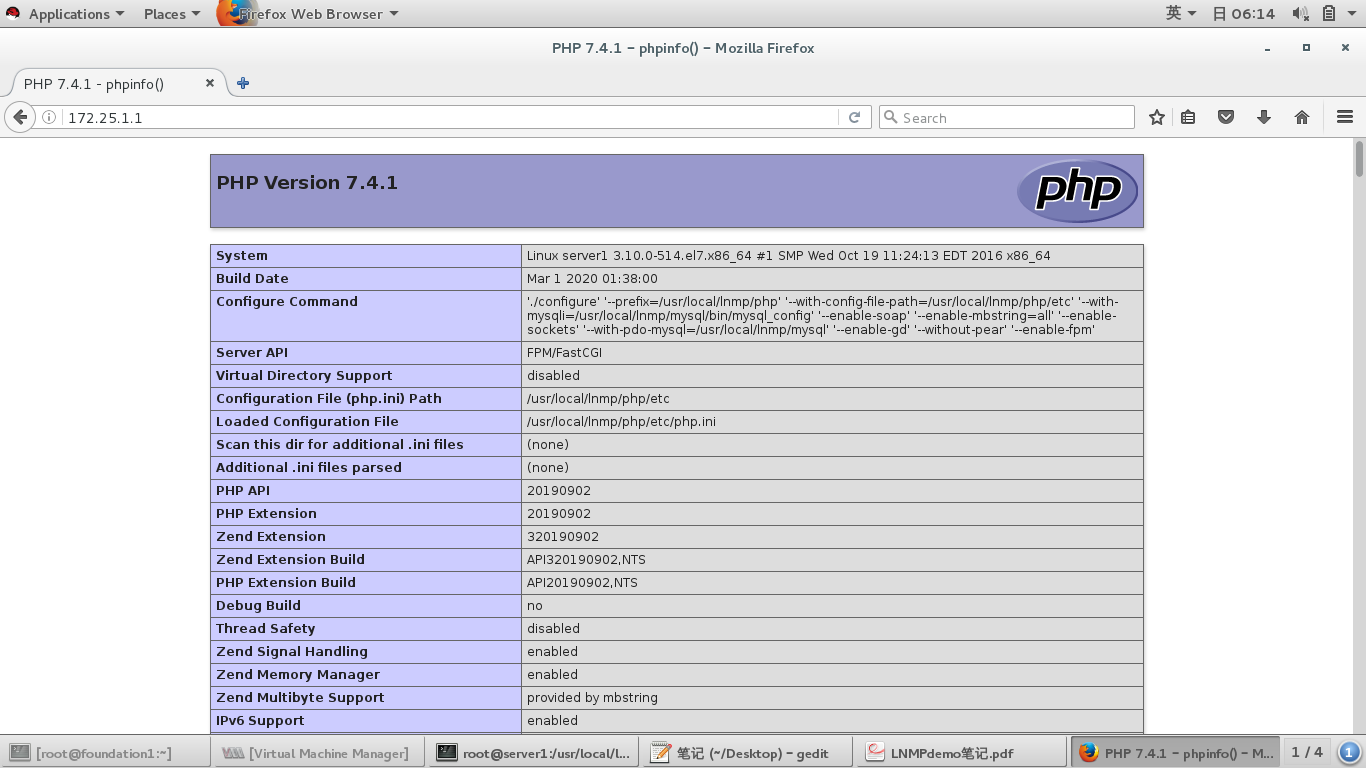Switch to root@server1 terminal in the taskbar
The height and width of the screenshot is (768, 1366).
coord(533,753)
